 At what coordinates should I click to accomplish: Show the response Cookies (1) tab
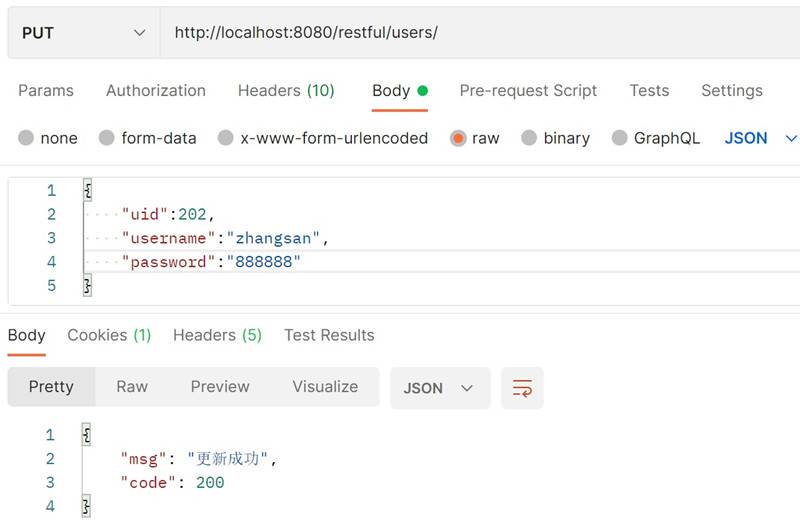coord(109,335)
